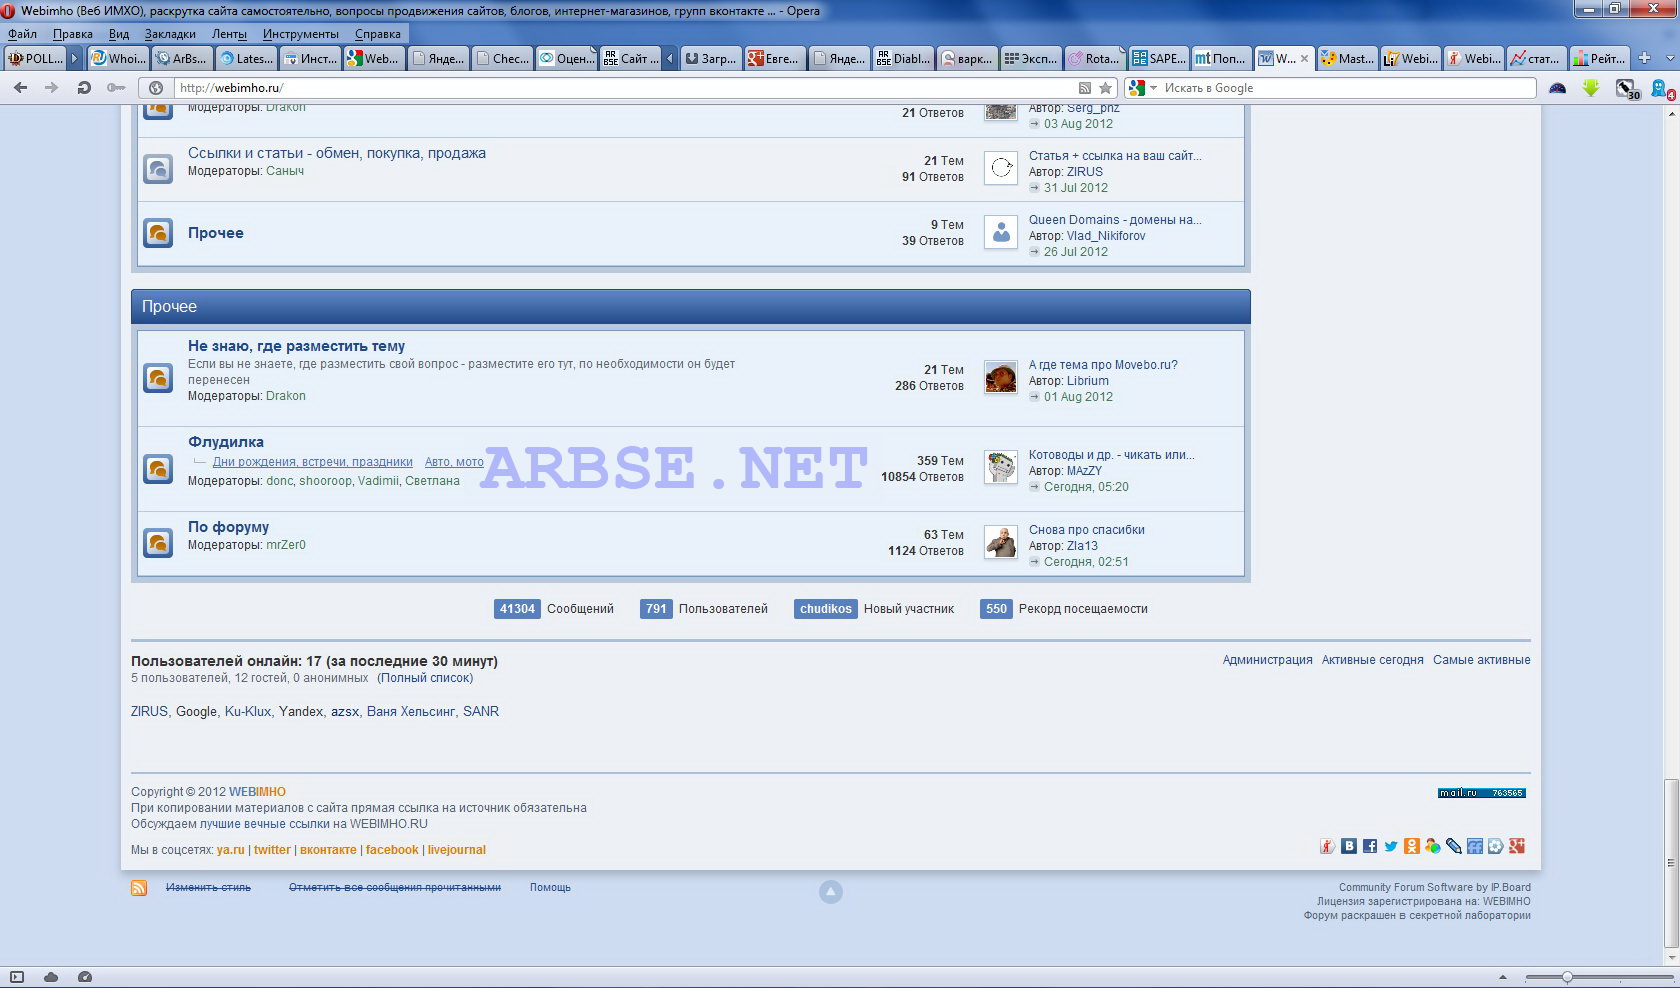Go back with the browser back arrow
1680x988 pixels.
(x=20, y=88)
